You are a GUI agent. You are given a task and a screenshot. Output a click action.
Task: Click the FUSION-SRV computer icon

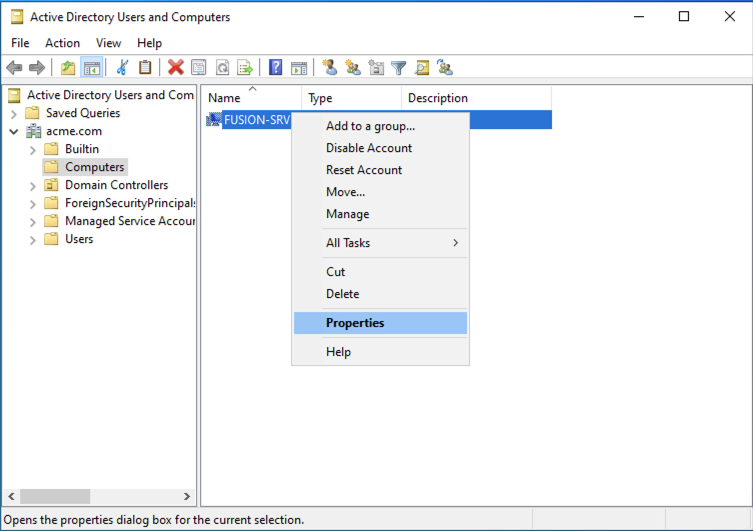pyautogui.click(x=214, y=120)
